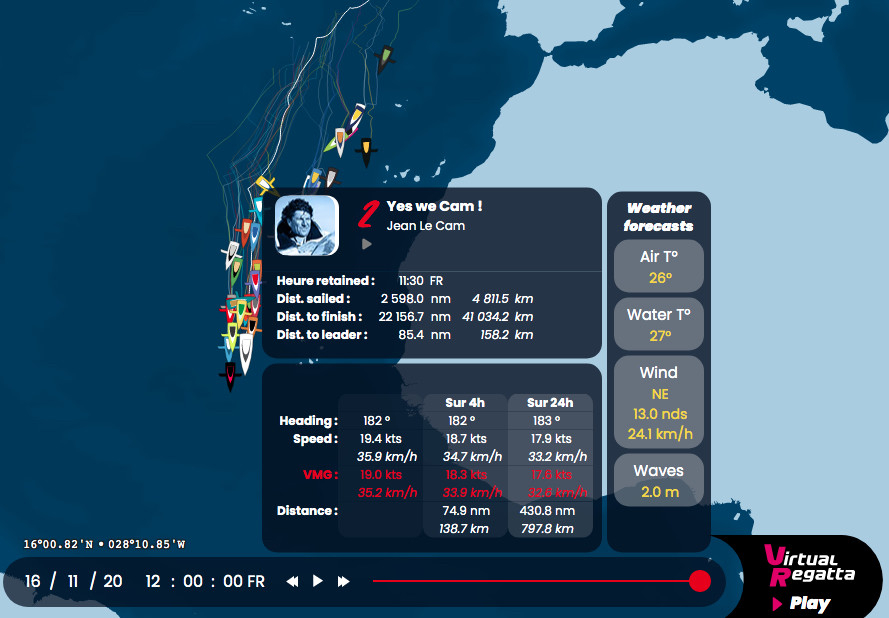889x618 pixels.
Task: Click the fast-forward double-arrow button
Action: click(x=343, y=581)
